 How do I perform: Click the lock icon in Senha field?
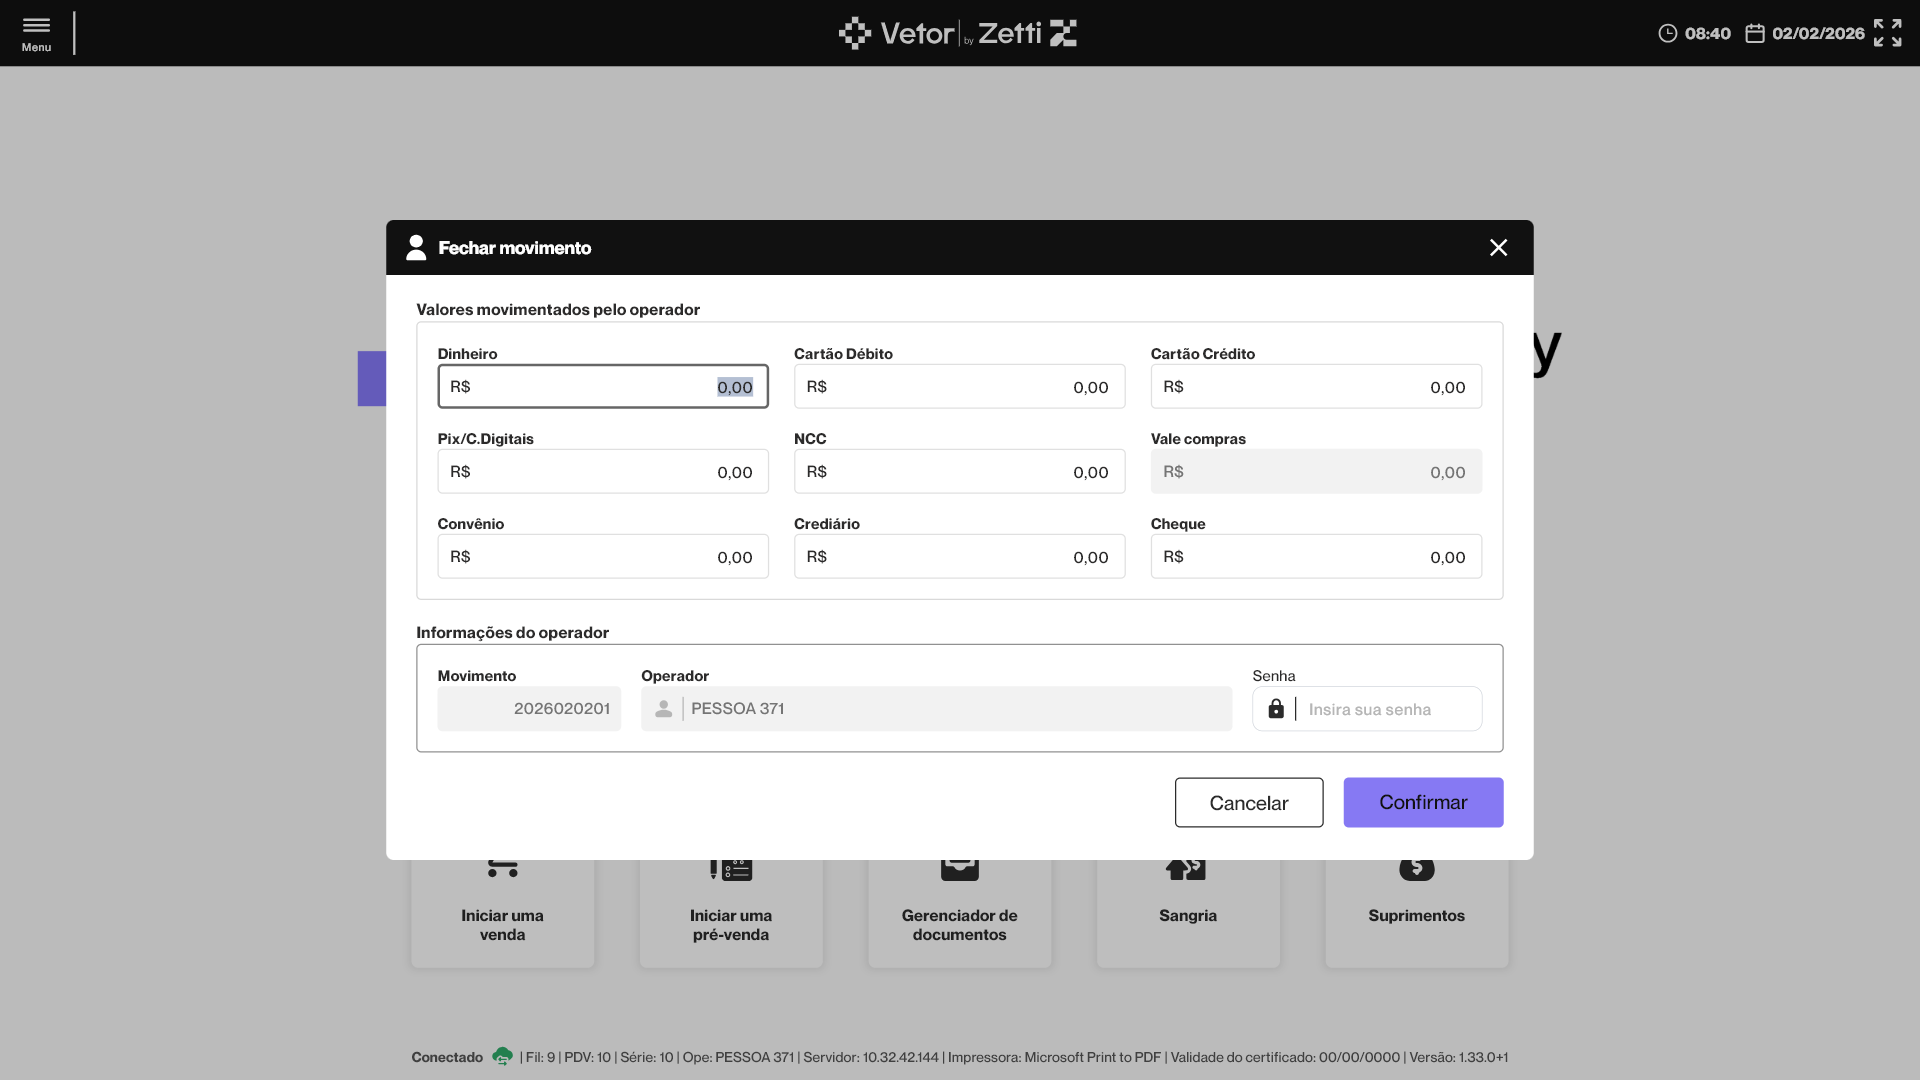1276,709
